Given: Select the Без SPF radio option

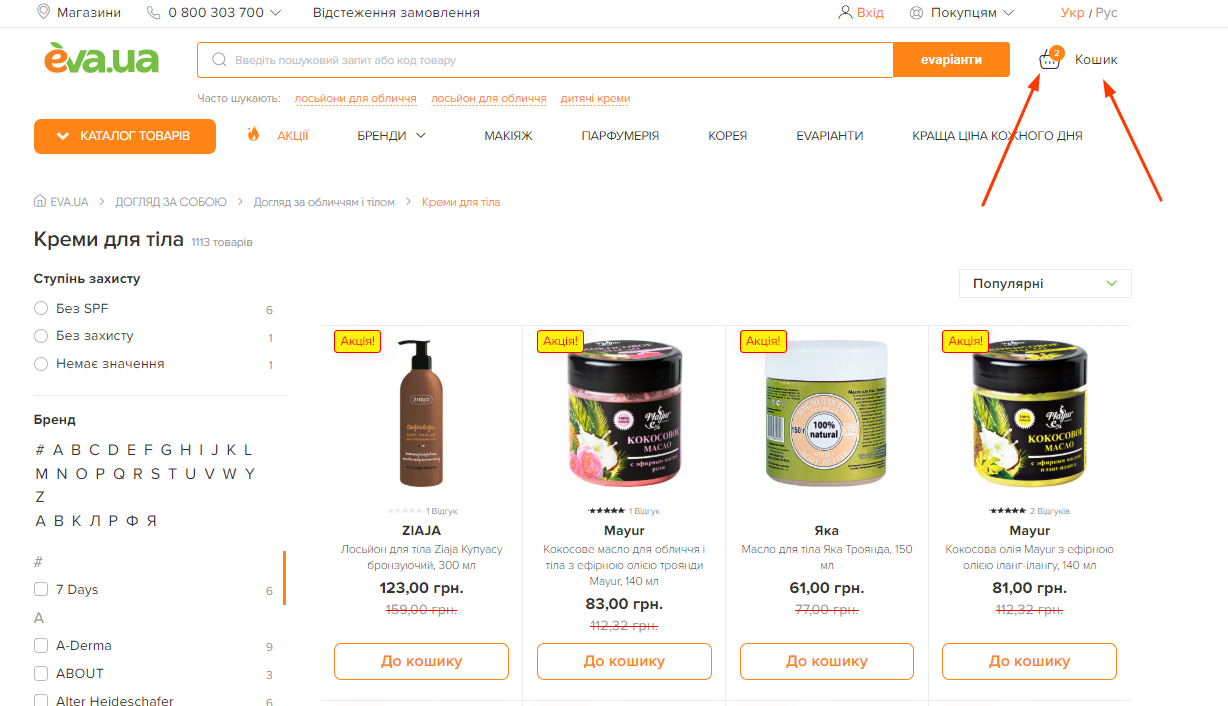Looking at the screenshot, I should click(x=41, y=308).
